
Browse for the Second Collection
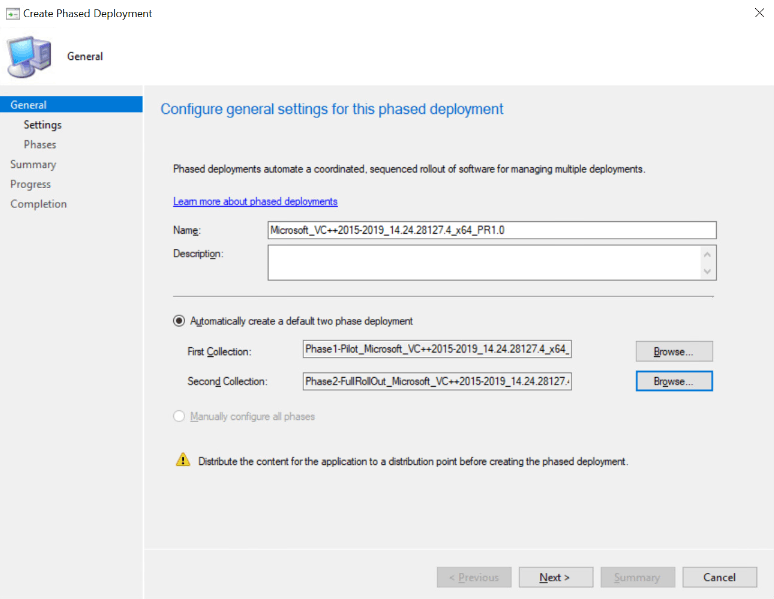(673, 381)
